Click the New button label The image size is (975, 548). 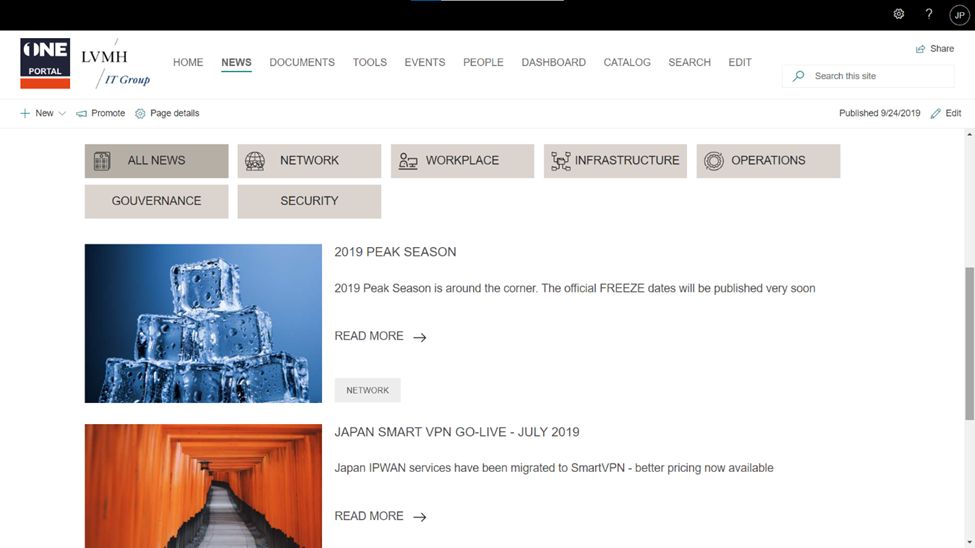(x=44, y=113)
